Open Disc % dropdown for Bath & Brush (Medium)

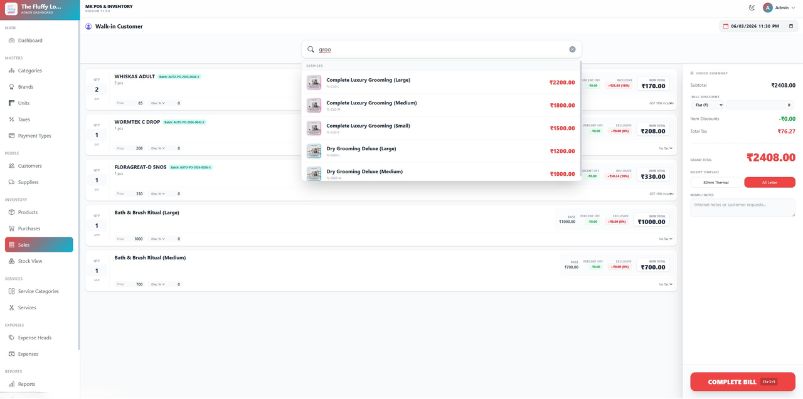click(x=158, y=284)
